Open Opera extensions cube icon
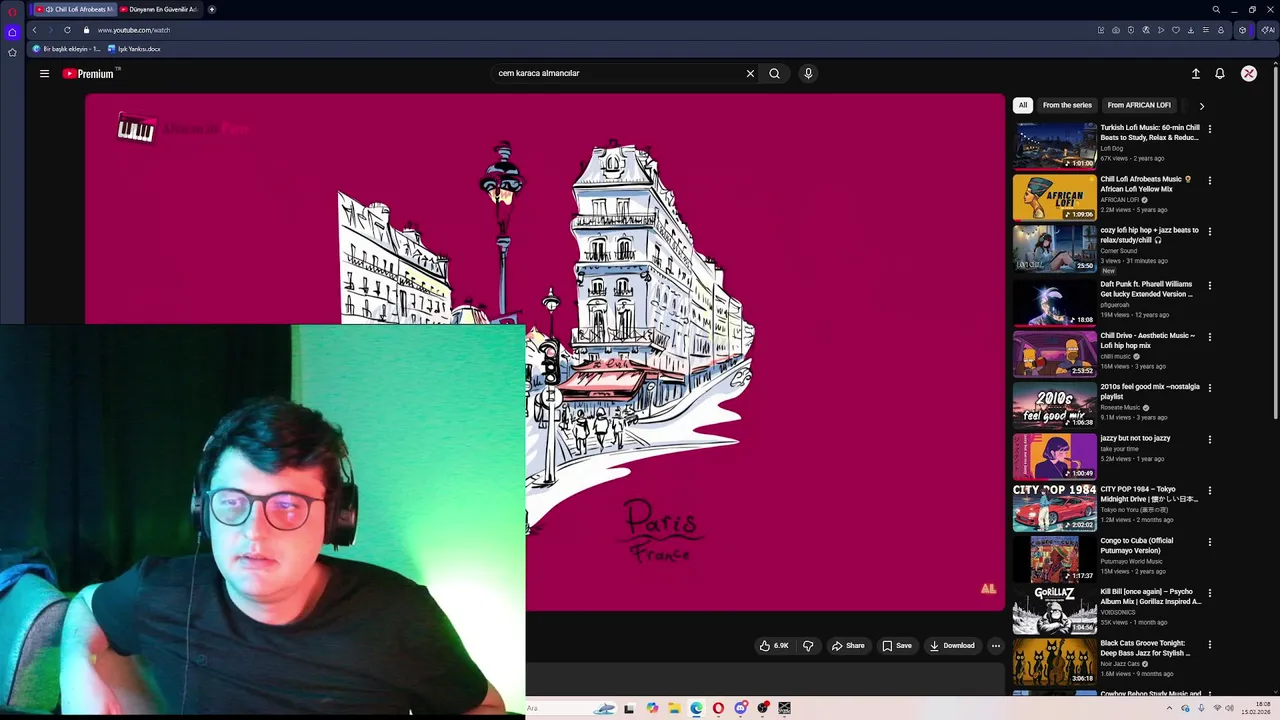The width and height of the screenshot is (1280, 720). click(x=1243, y=30)
